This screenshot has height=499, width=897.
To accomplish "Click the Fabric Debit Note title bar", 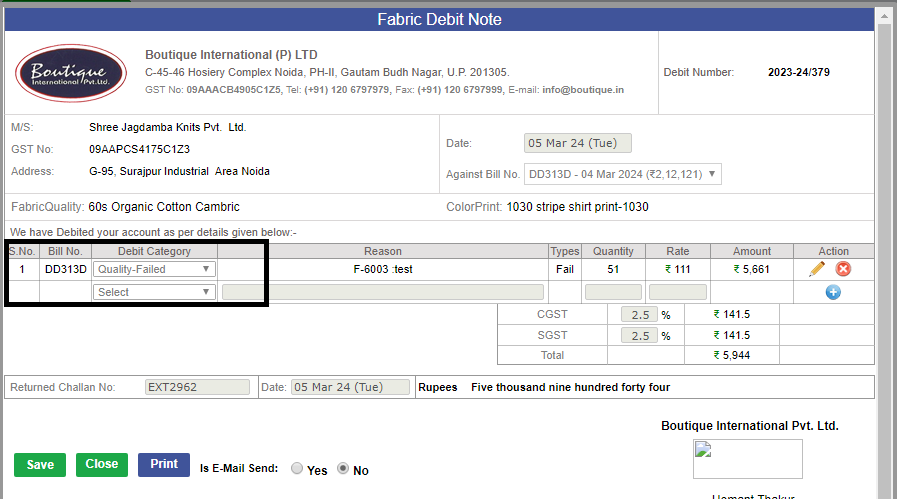I will pos(439,19).
